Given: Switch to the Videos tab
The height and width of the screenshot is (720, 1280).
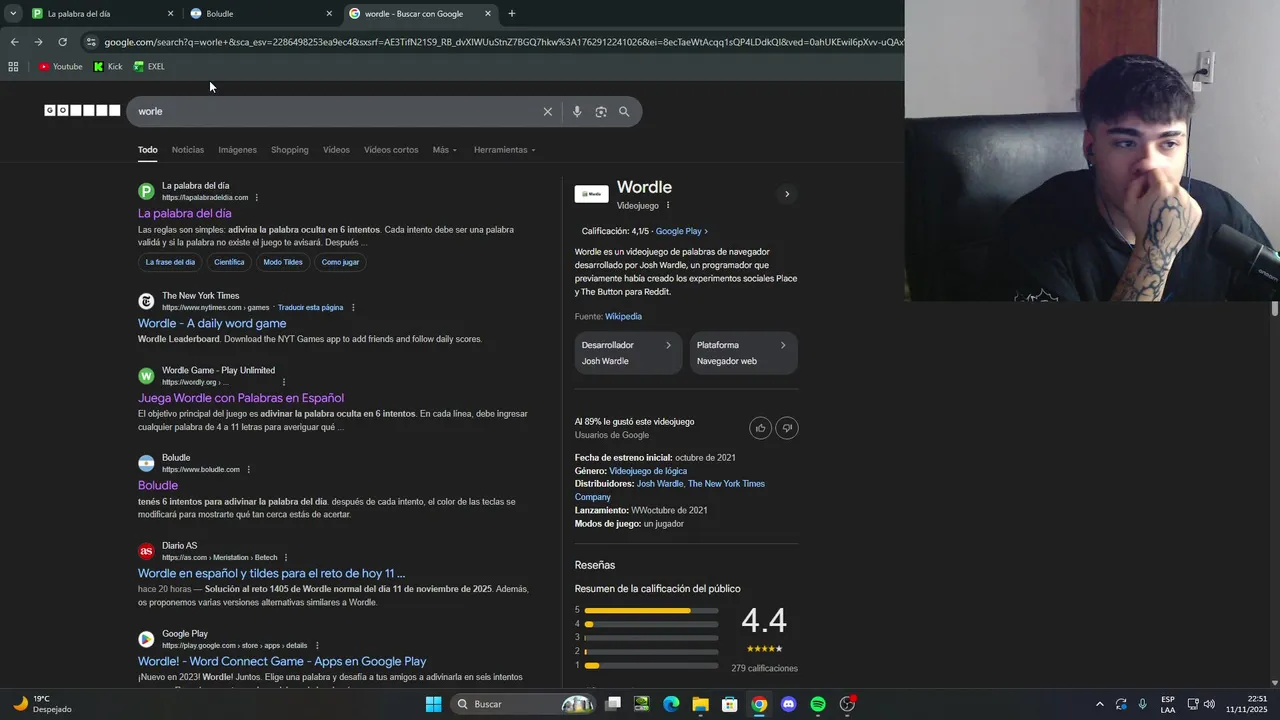Looking at the screenshot, I should point(336,150).
